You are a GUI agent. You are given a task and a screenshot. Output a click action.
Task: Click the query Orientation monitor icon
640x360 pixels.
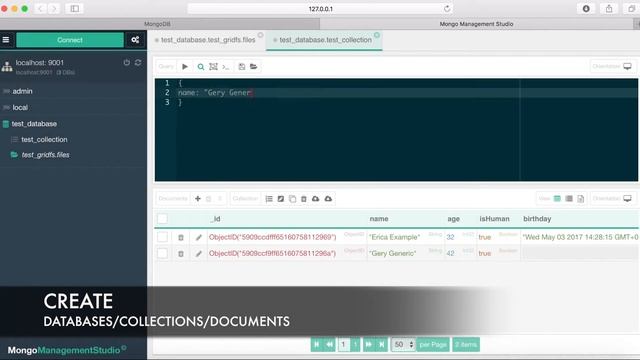[x=627, y=66]
